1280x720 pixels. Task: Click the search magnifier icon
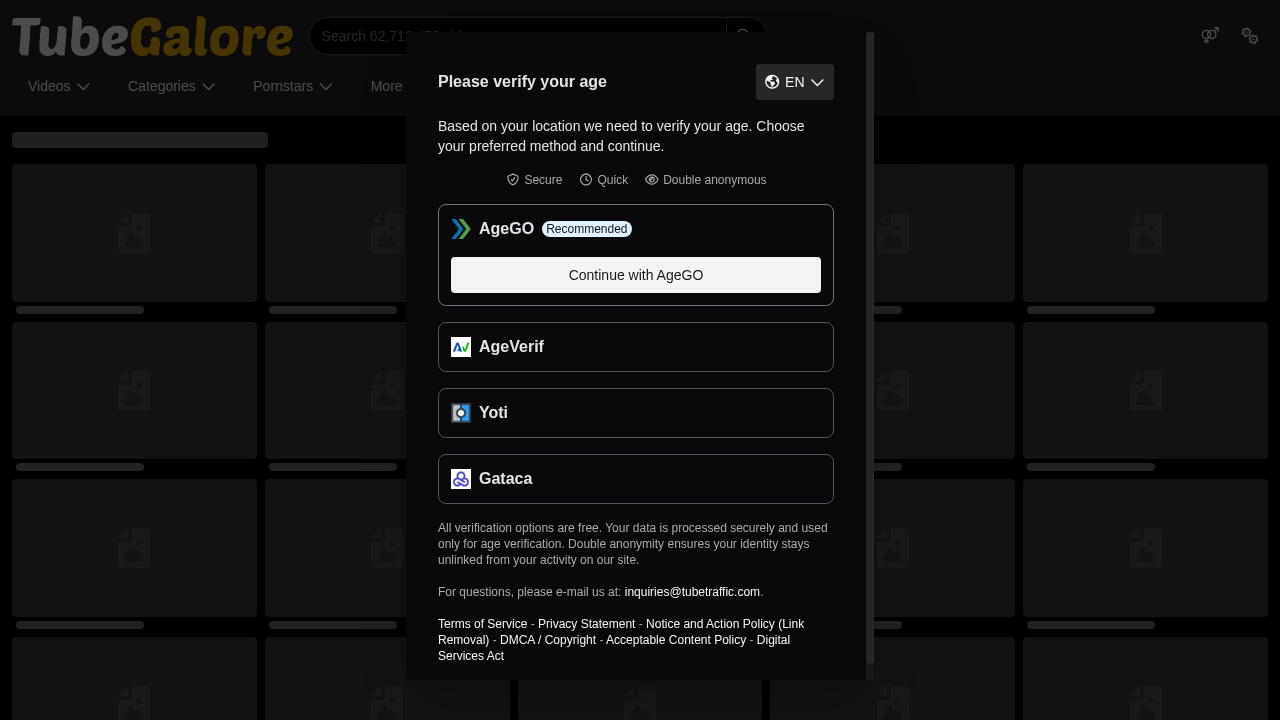click(x=744, y=36)
